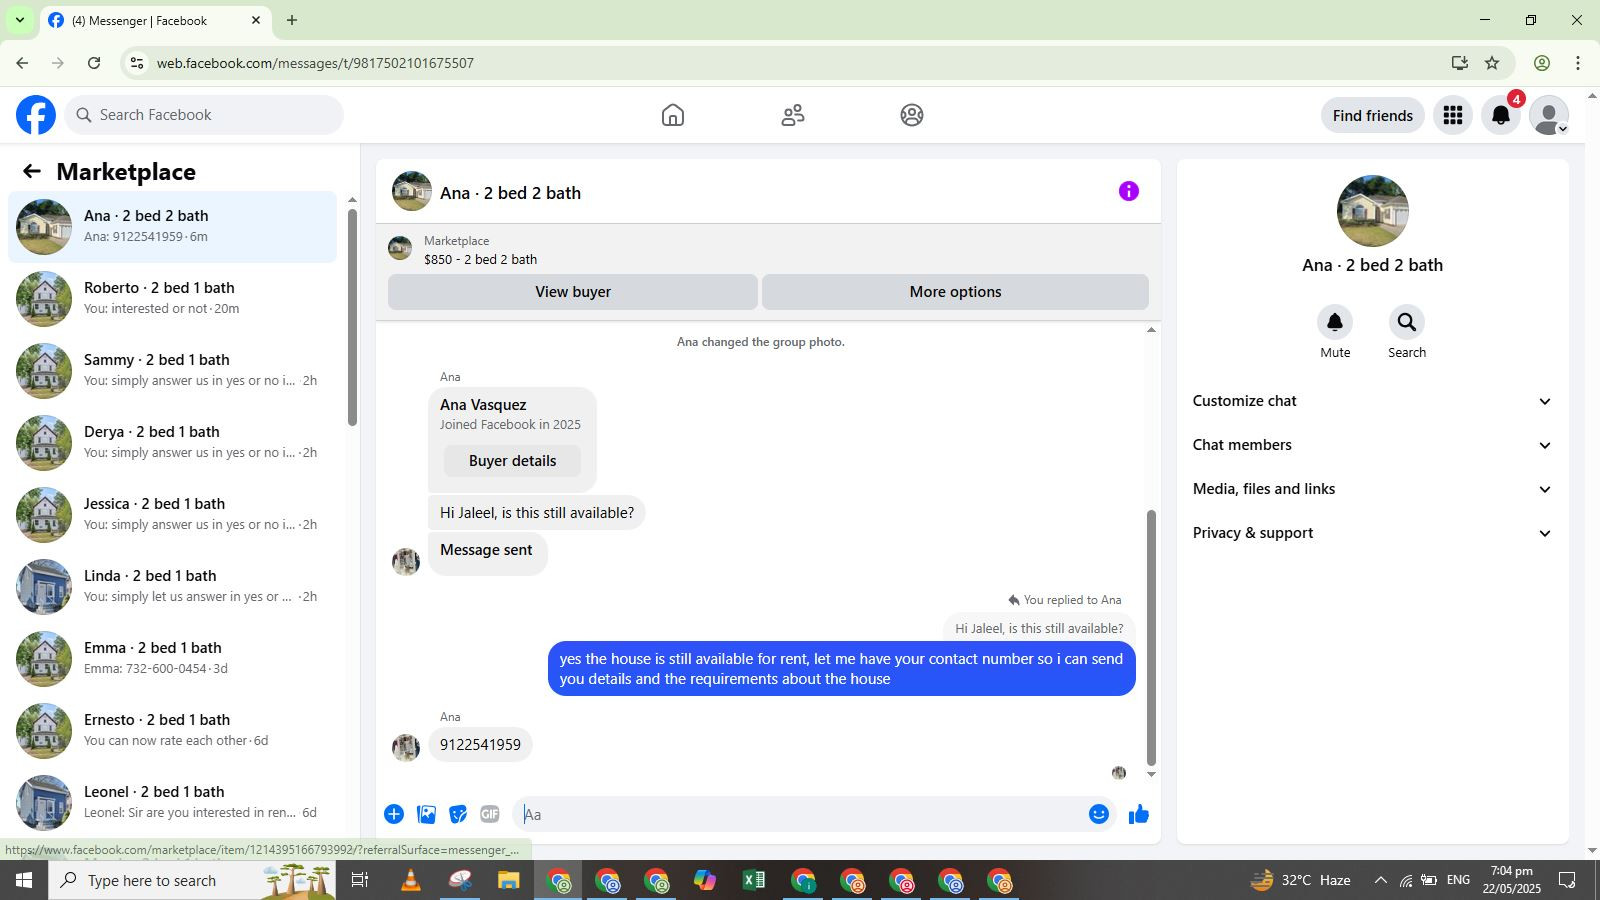Click the Search Facebook field
The image size is (1600, 900).
click(204, 115)
